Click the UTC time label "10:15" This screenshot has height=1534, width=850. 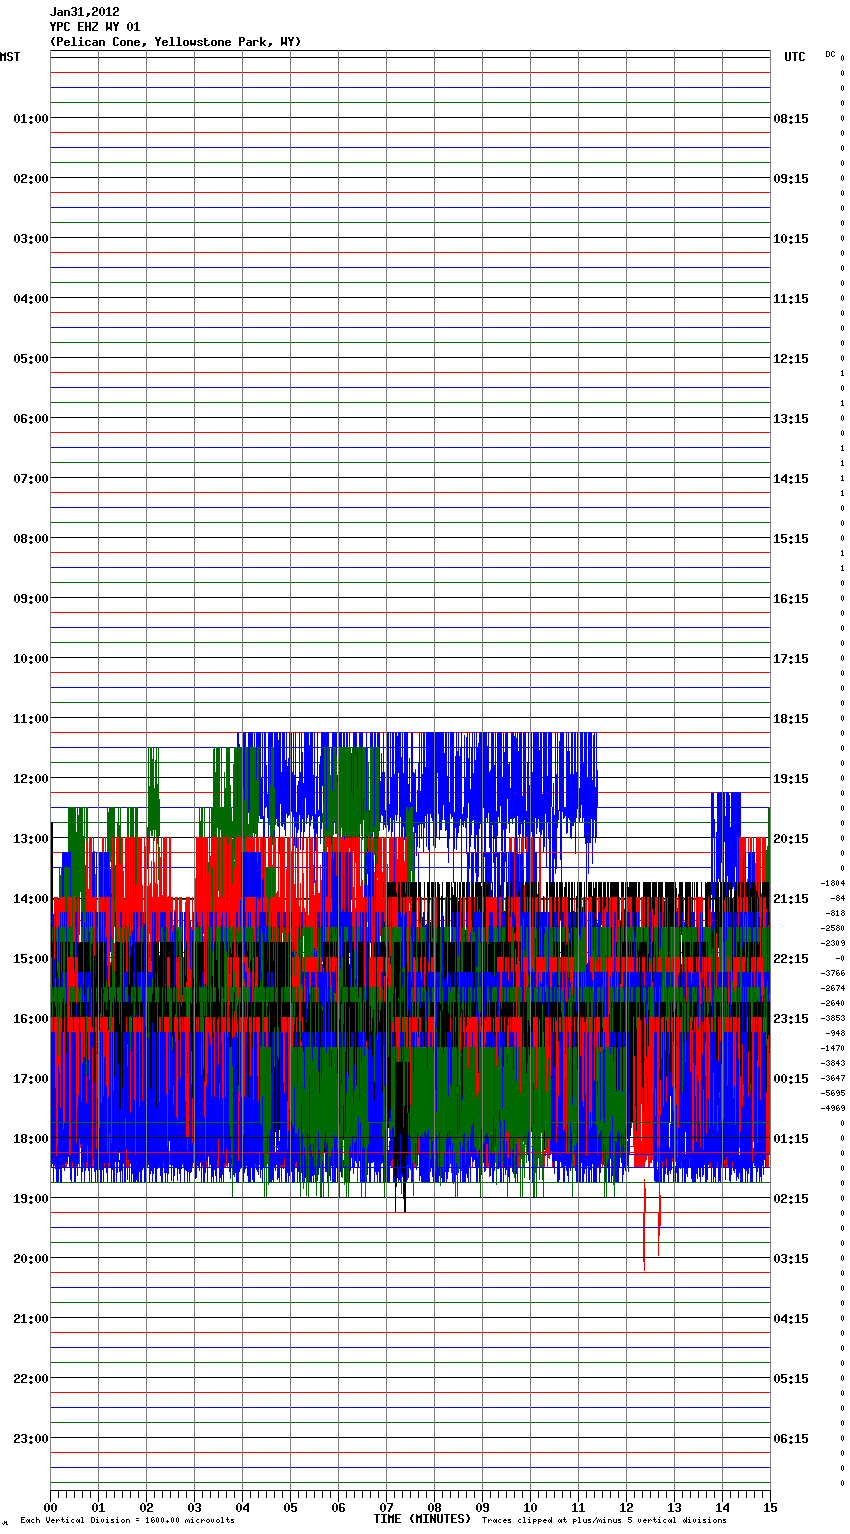click(x=791, y=239)
